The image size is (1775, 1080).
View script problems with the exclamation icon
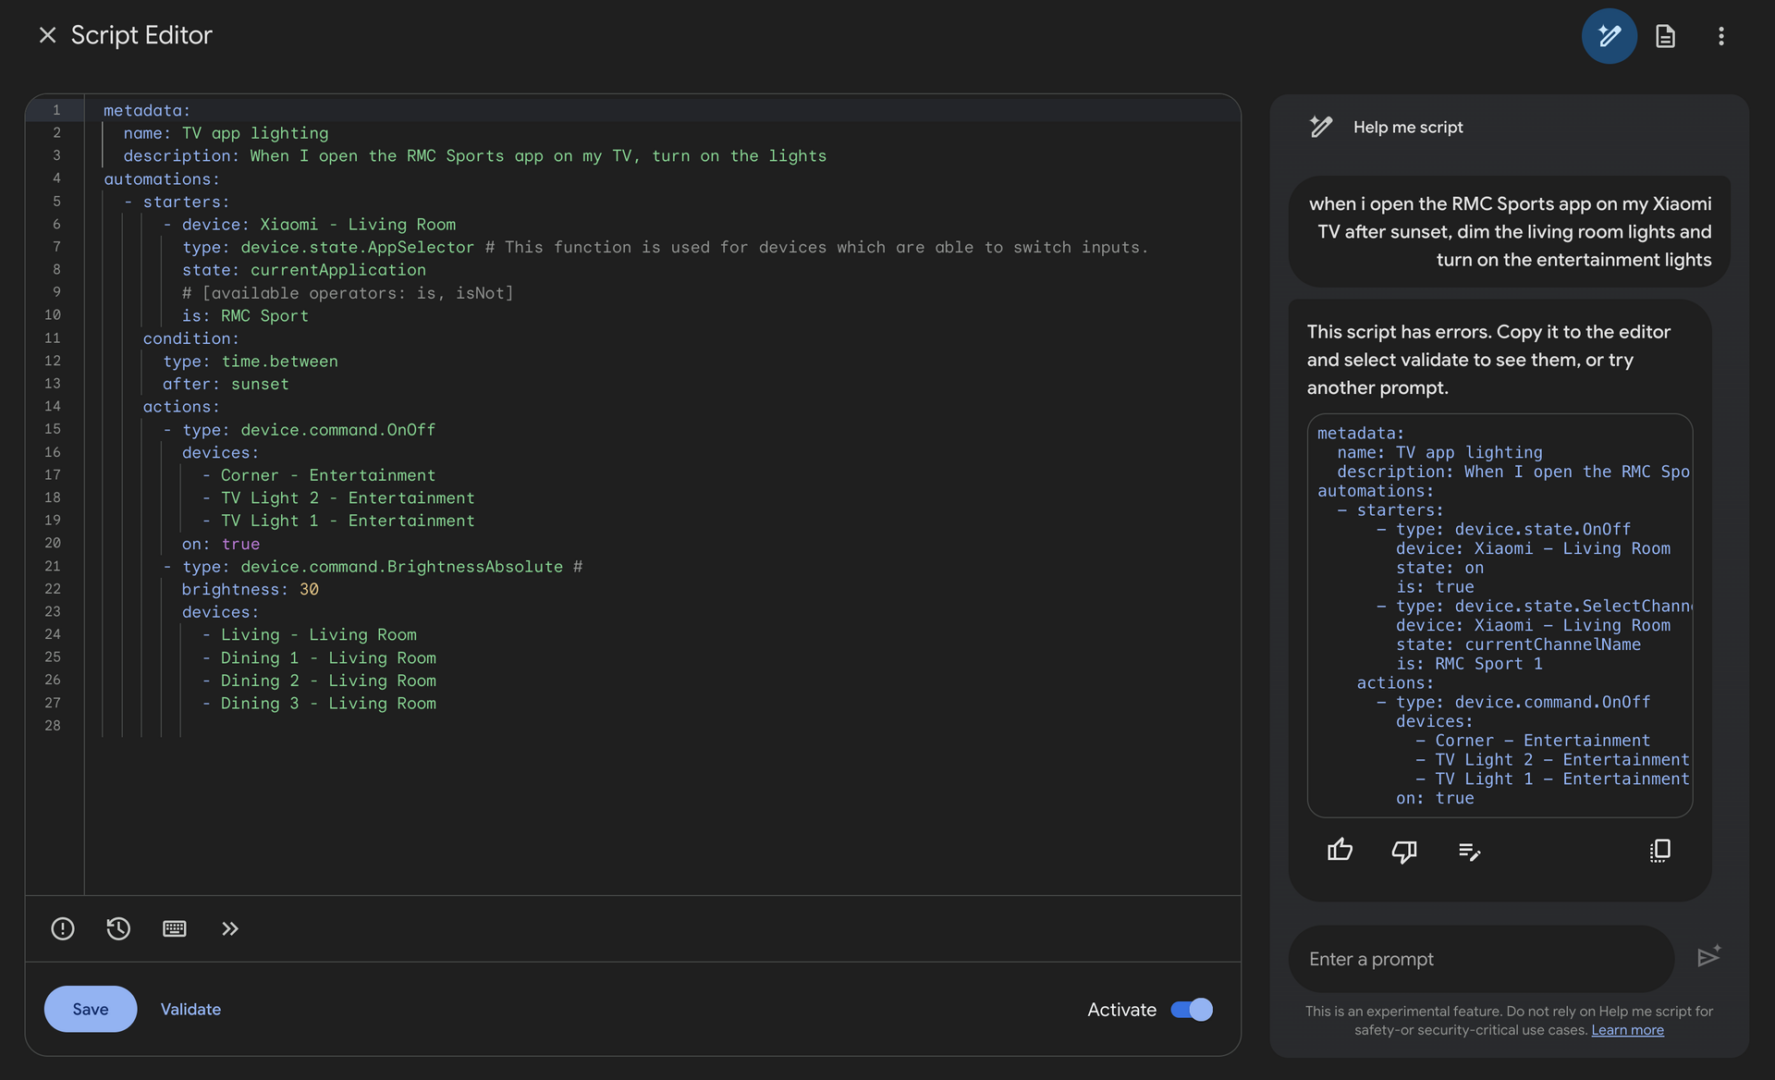[62, 928]
